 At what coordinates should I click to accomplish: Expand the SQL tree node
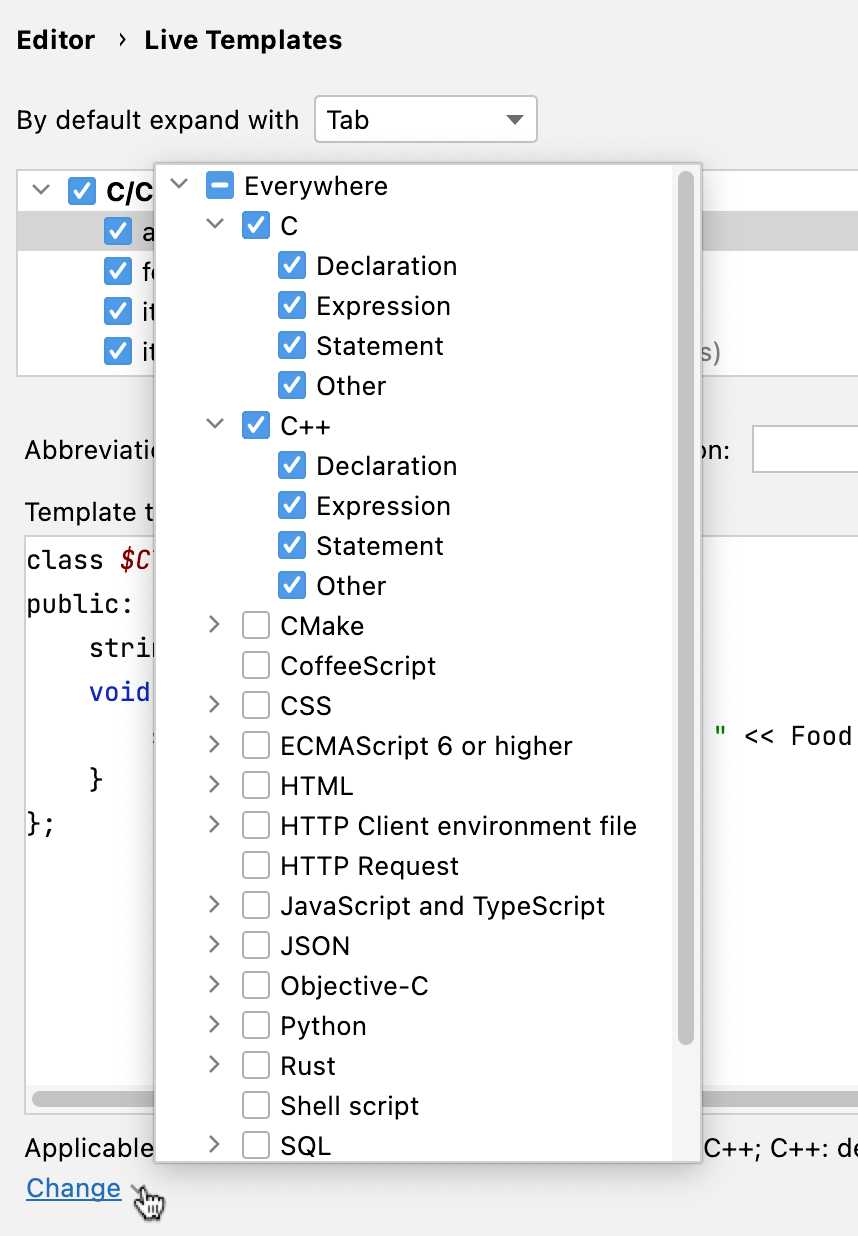214,1145
